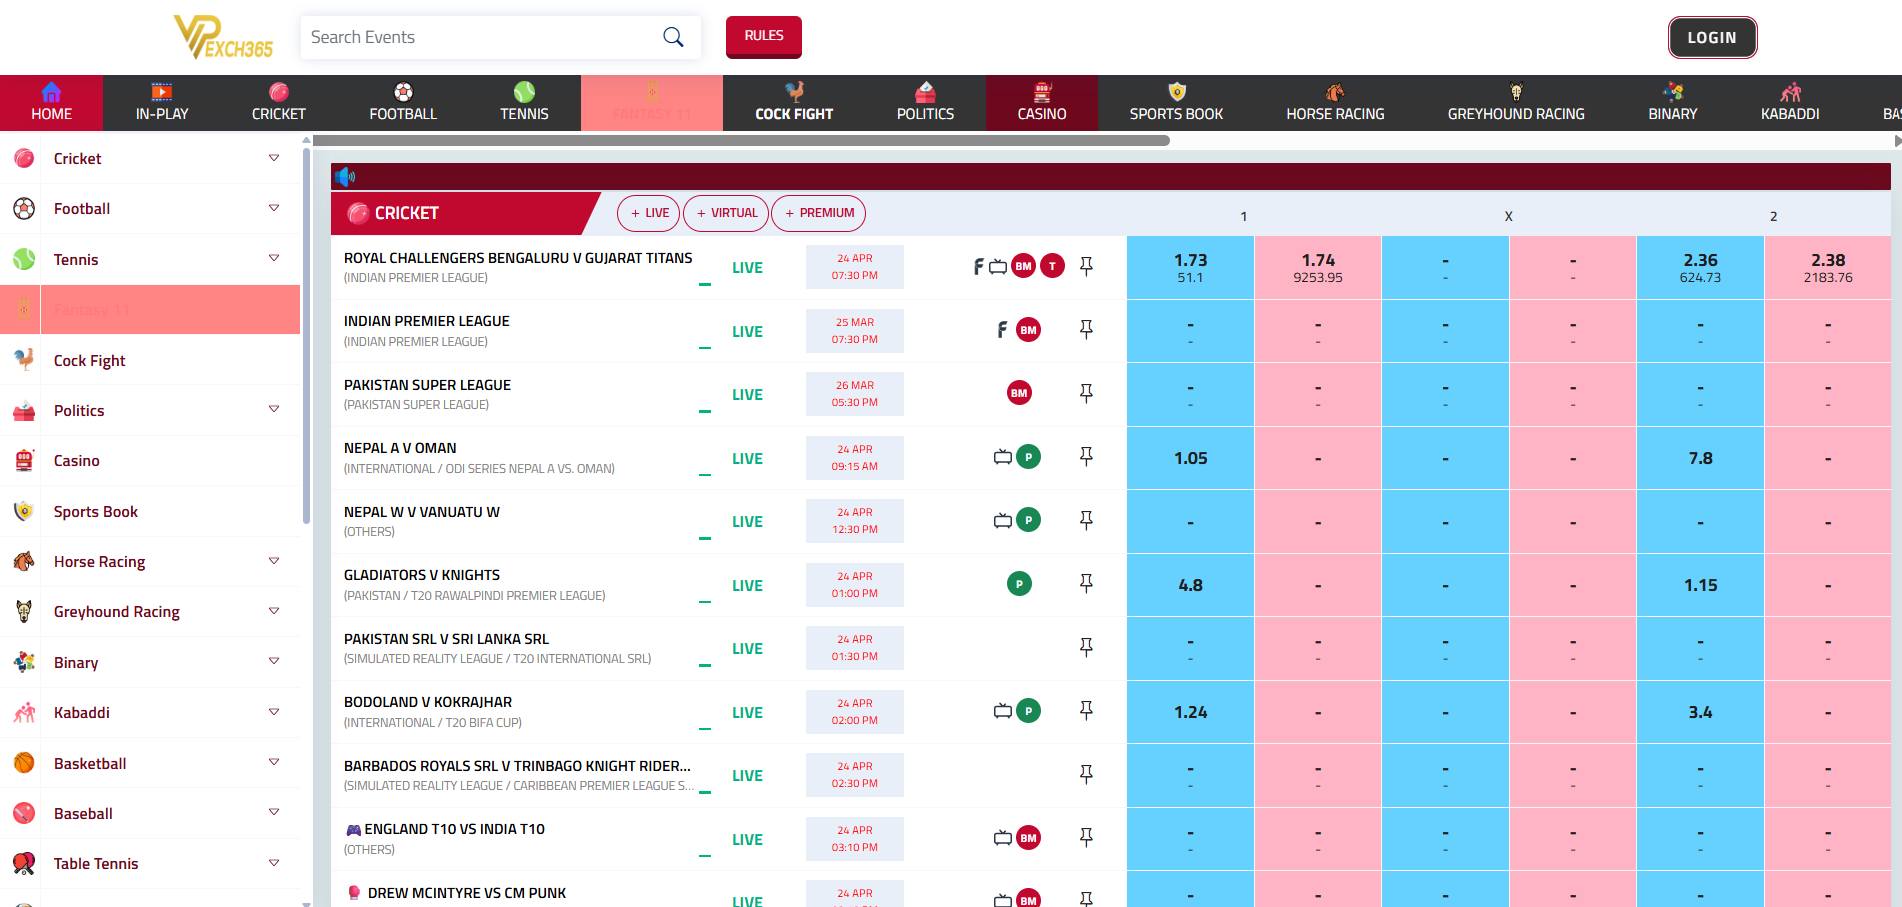Open the COCK FIGHT nav tab
The height and width of the screenshot is (907, 1902).
tap(794, 103)
